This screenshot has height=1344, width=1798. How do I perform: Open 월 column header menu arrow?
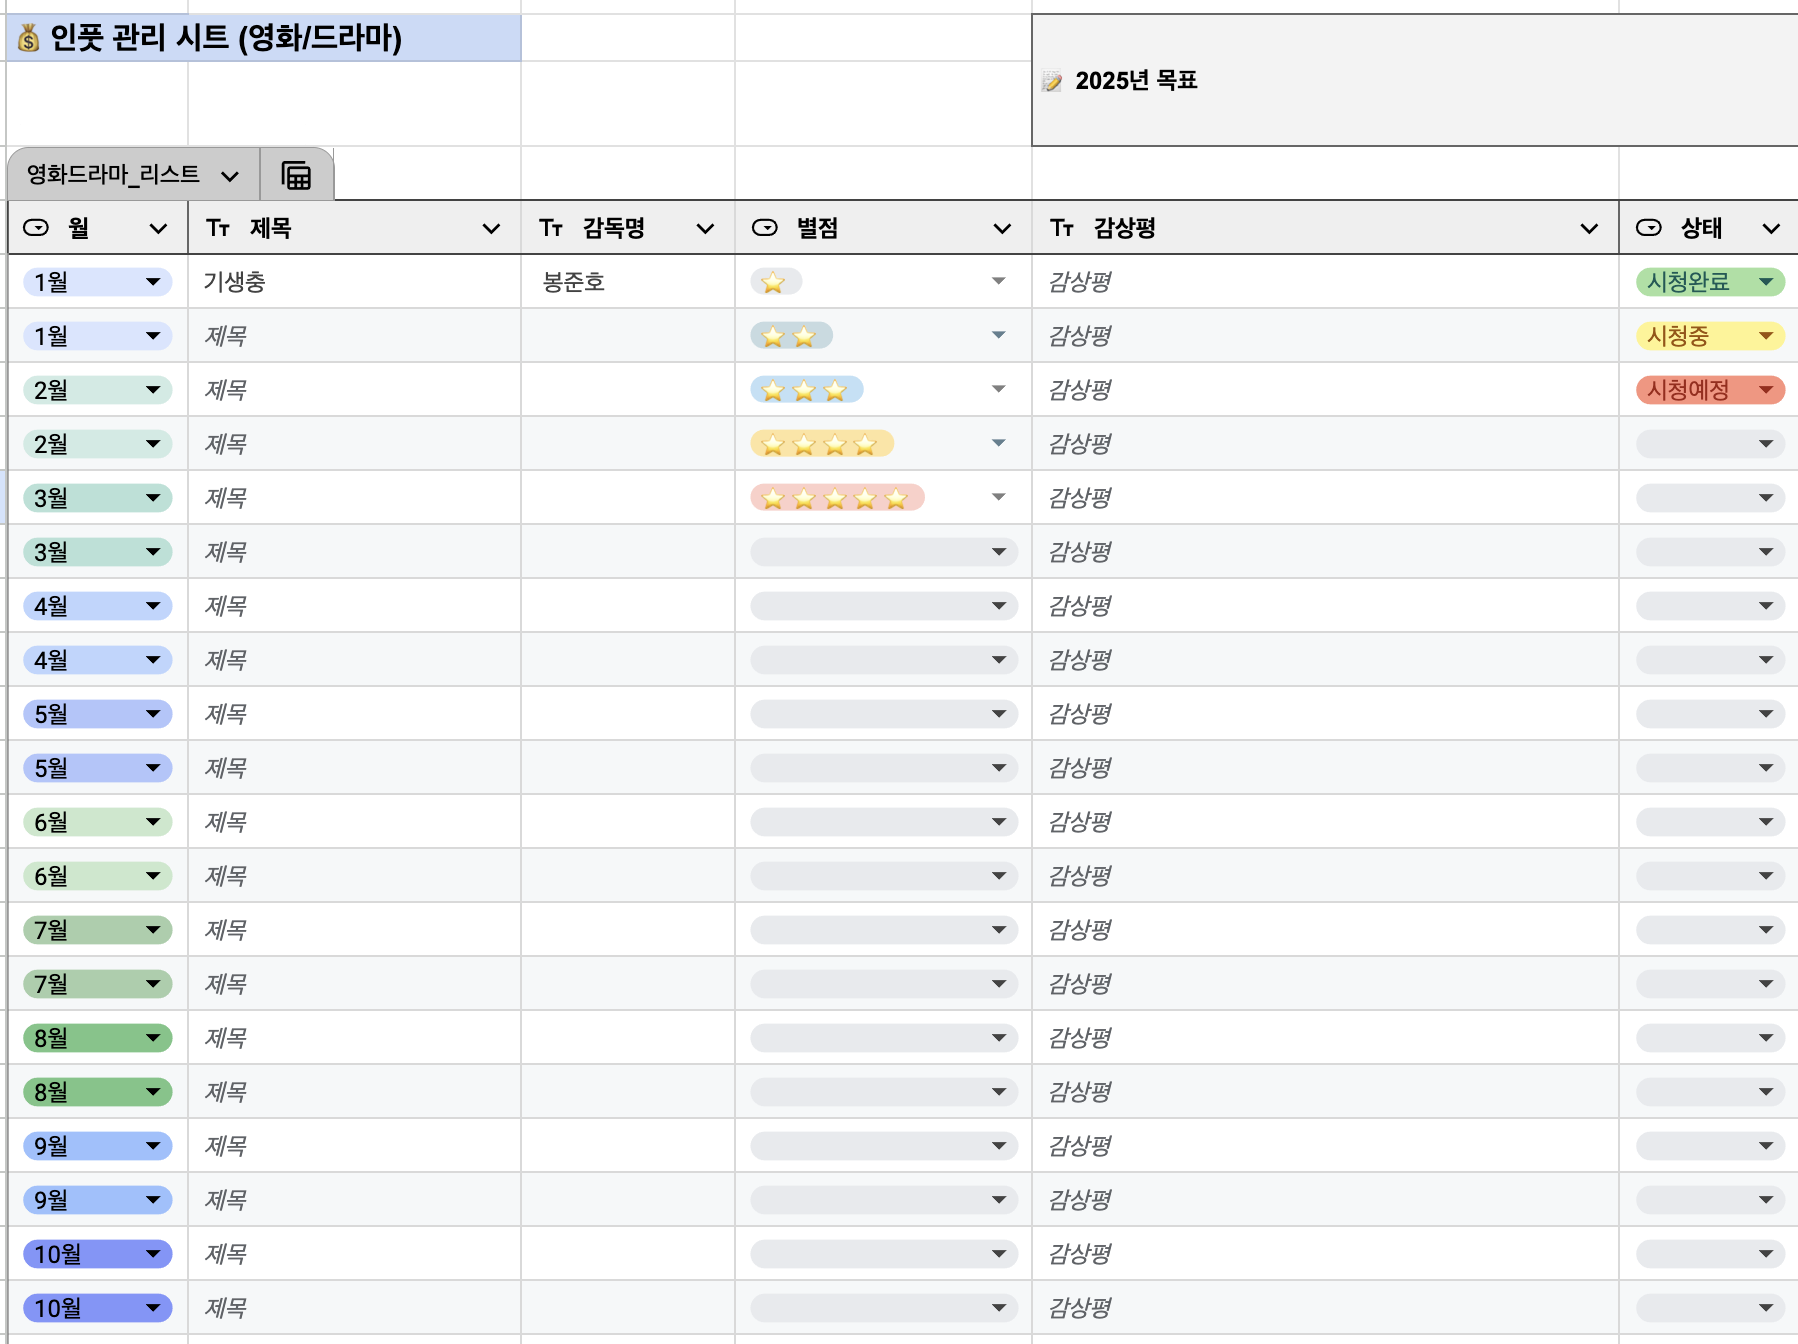pos(158,229)
